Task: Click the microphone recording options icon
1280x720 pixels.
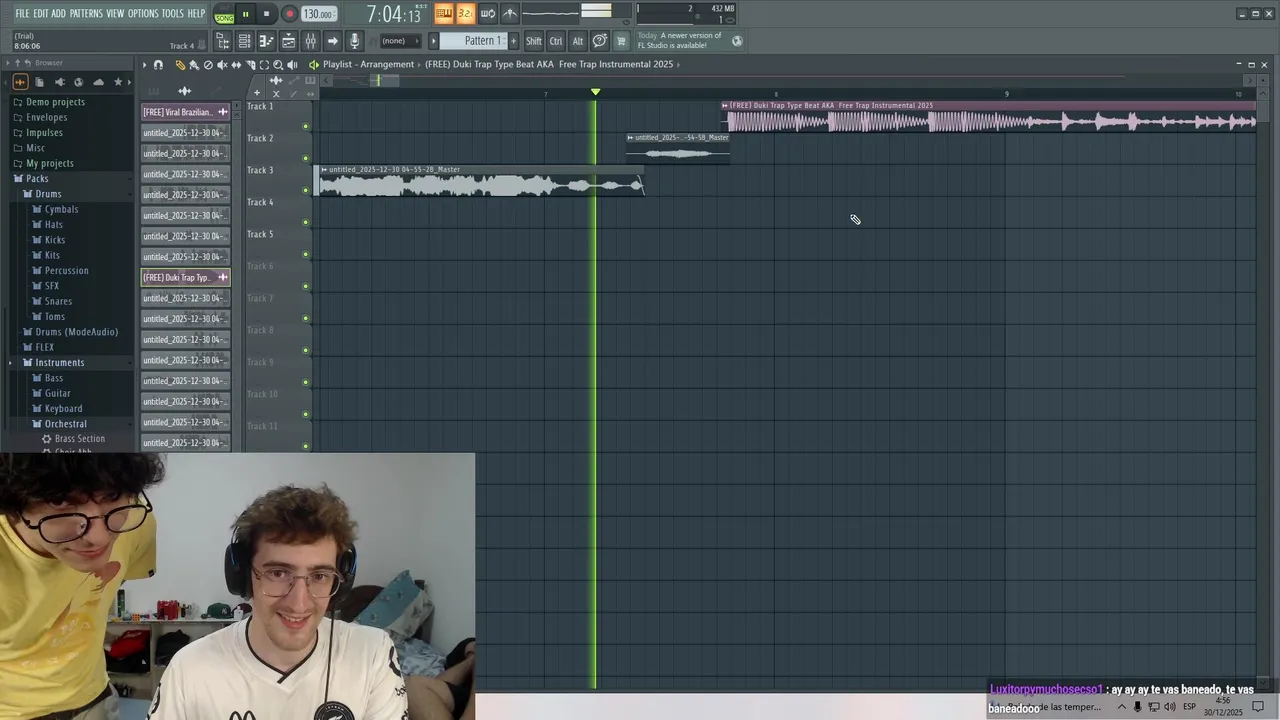Action: tap(354, 41)
